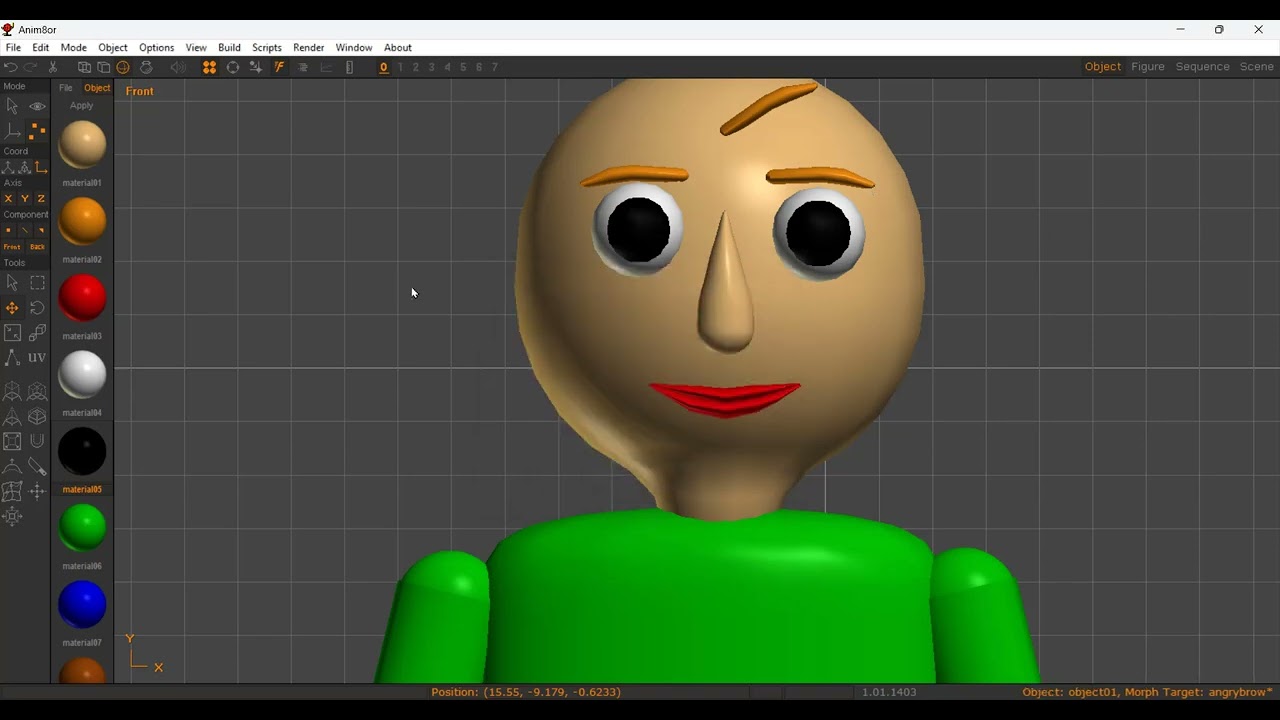This screenshot has height=720, width=1280.
Task: Toggle the orange four-dots toolbar icon
Action: (x=209, y=67)
